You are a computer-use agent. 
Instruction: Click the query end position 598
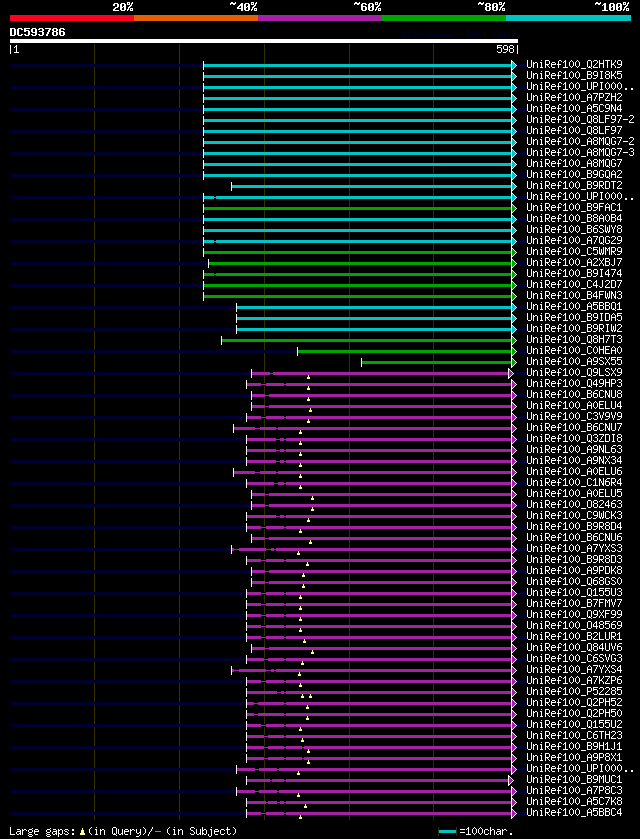pos(506,50)
